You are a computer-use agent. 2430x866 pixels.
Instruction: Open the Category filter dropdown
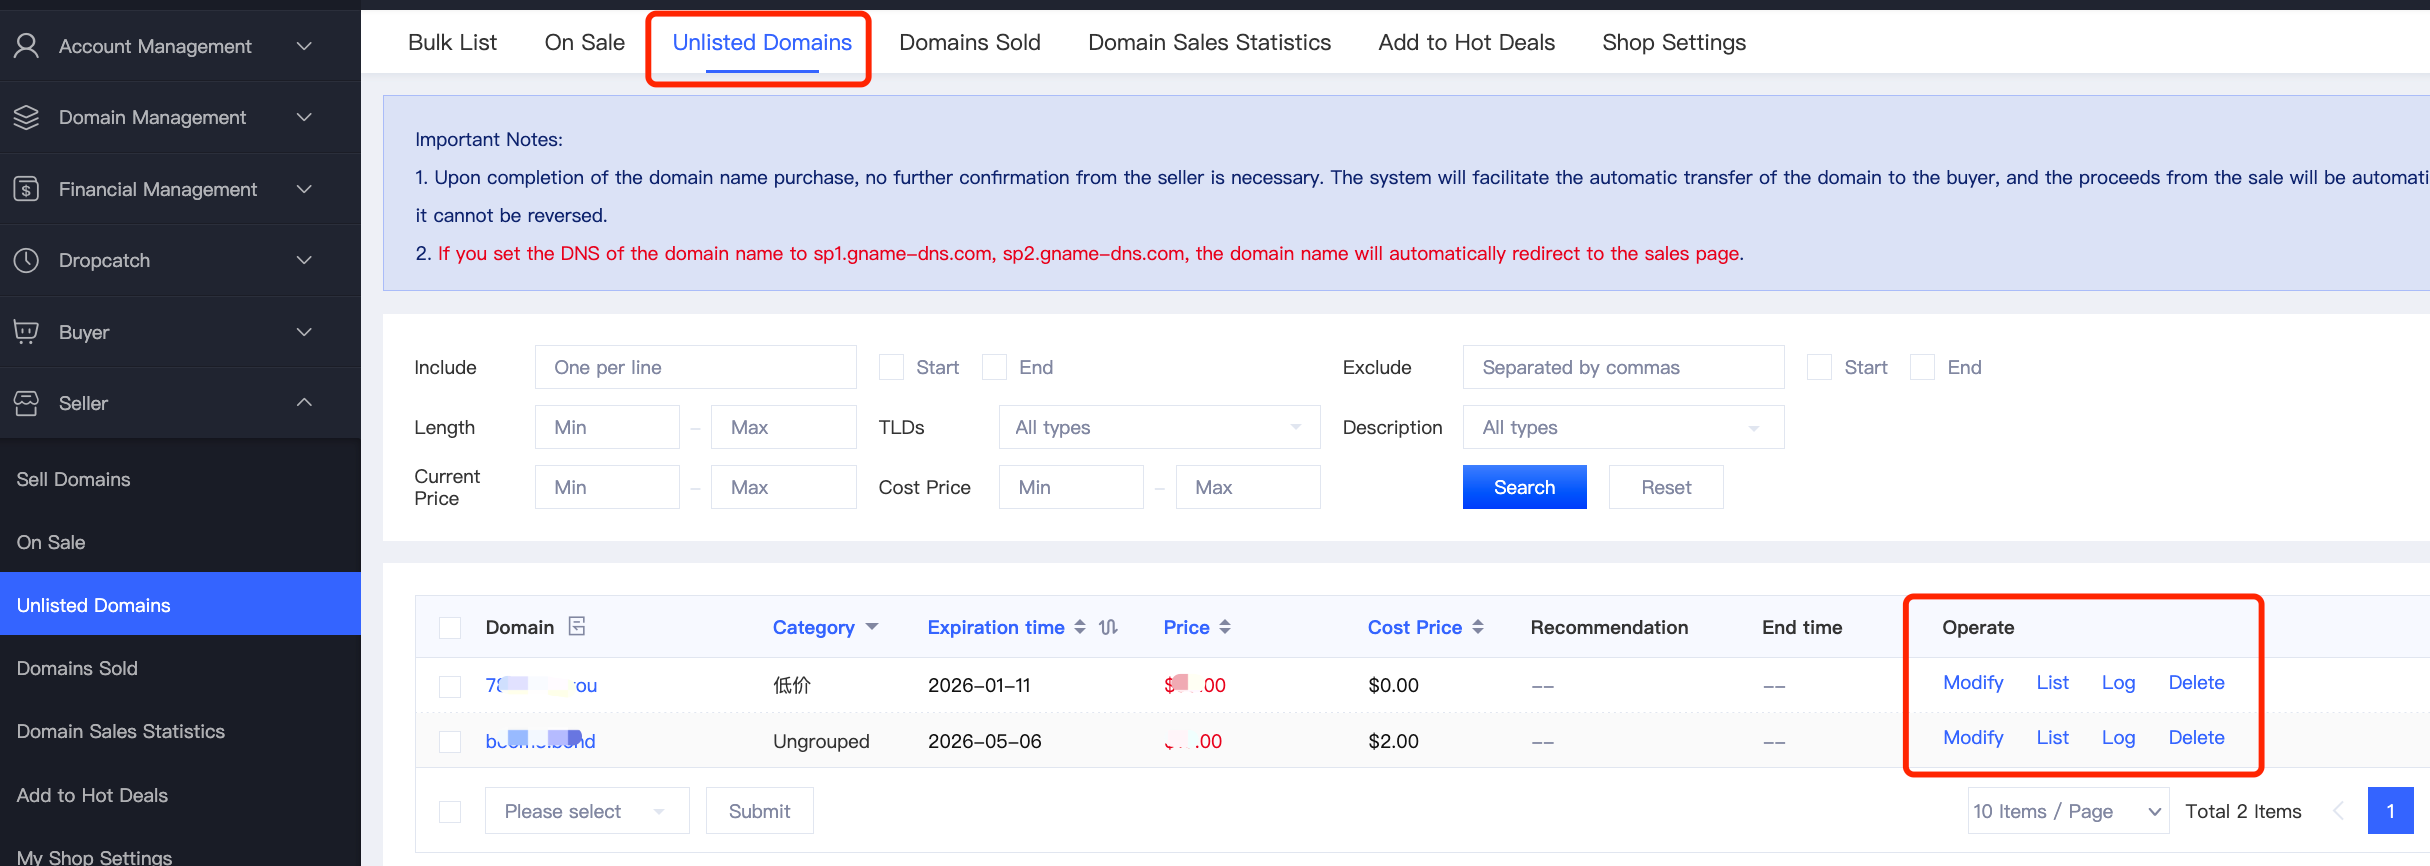(x=872, y=627)
